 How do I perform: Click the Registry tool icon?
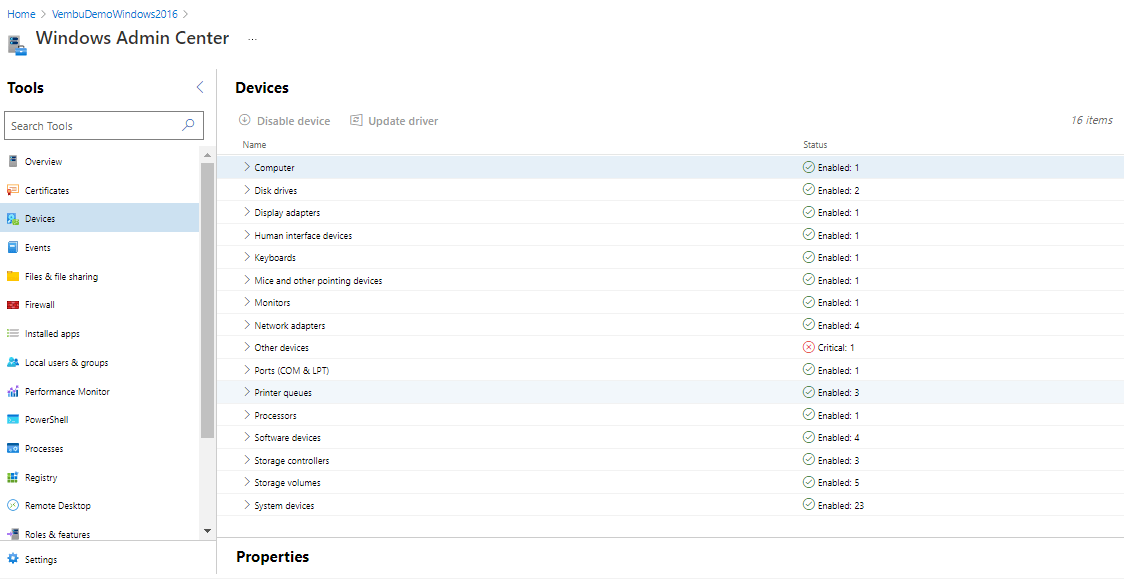[x=12, y=477]
